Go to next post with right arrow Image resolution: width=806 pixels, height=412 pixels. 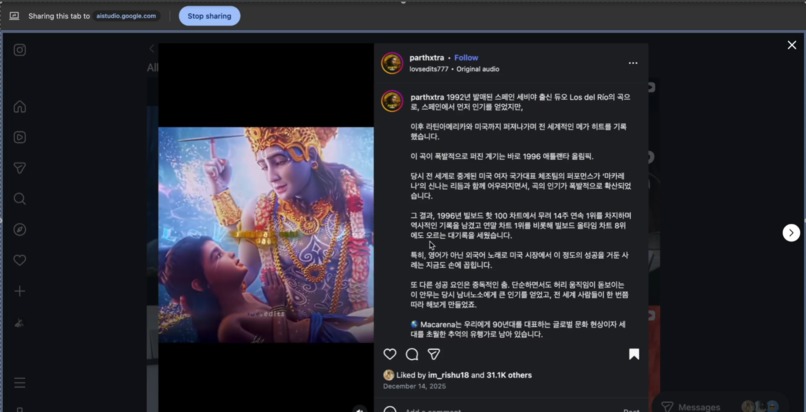click(791, 233)
